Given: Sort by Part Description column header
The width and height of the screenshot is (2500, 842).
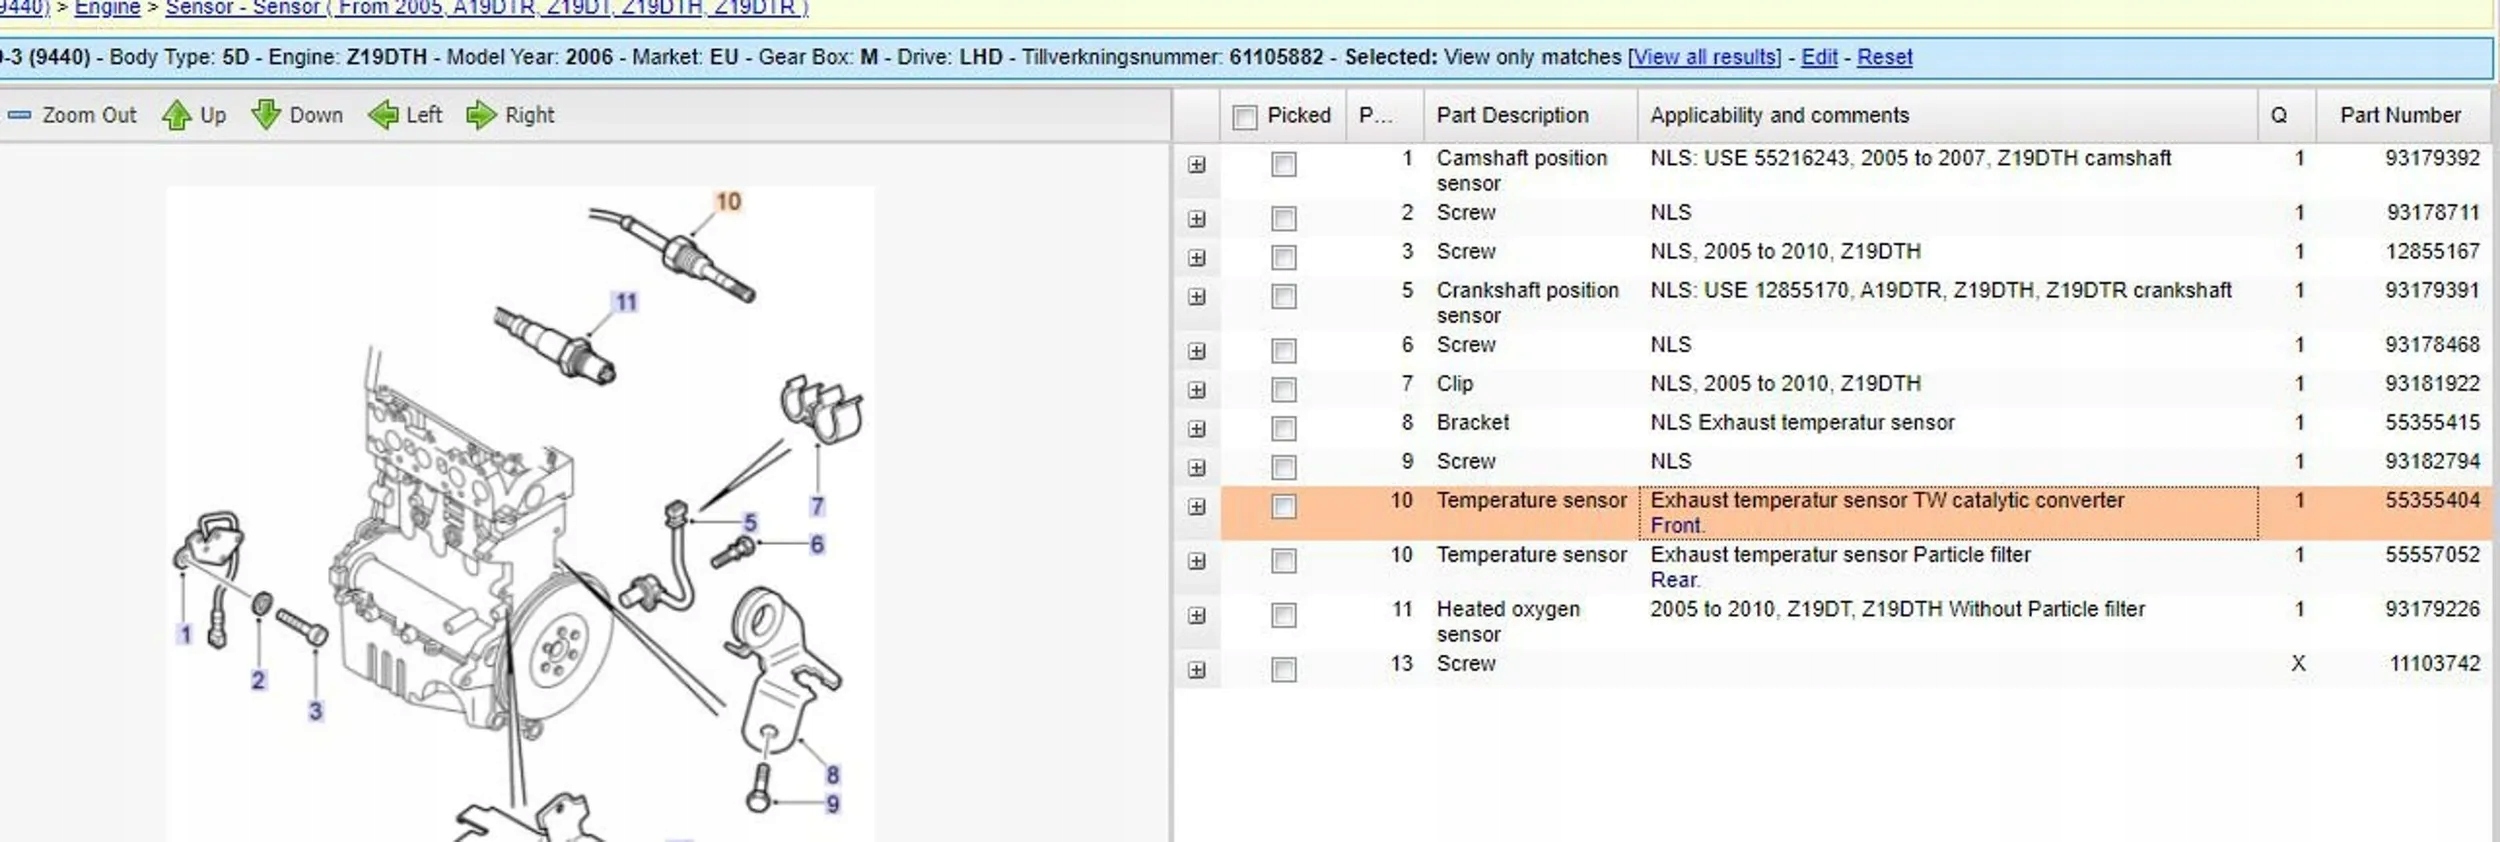Looking at the screenshot, I should 1531,115.
